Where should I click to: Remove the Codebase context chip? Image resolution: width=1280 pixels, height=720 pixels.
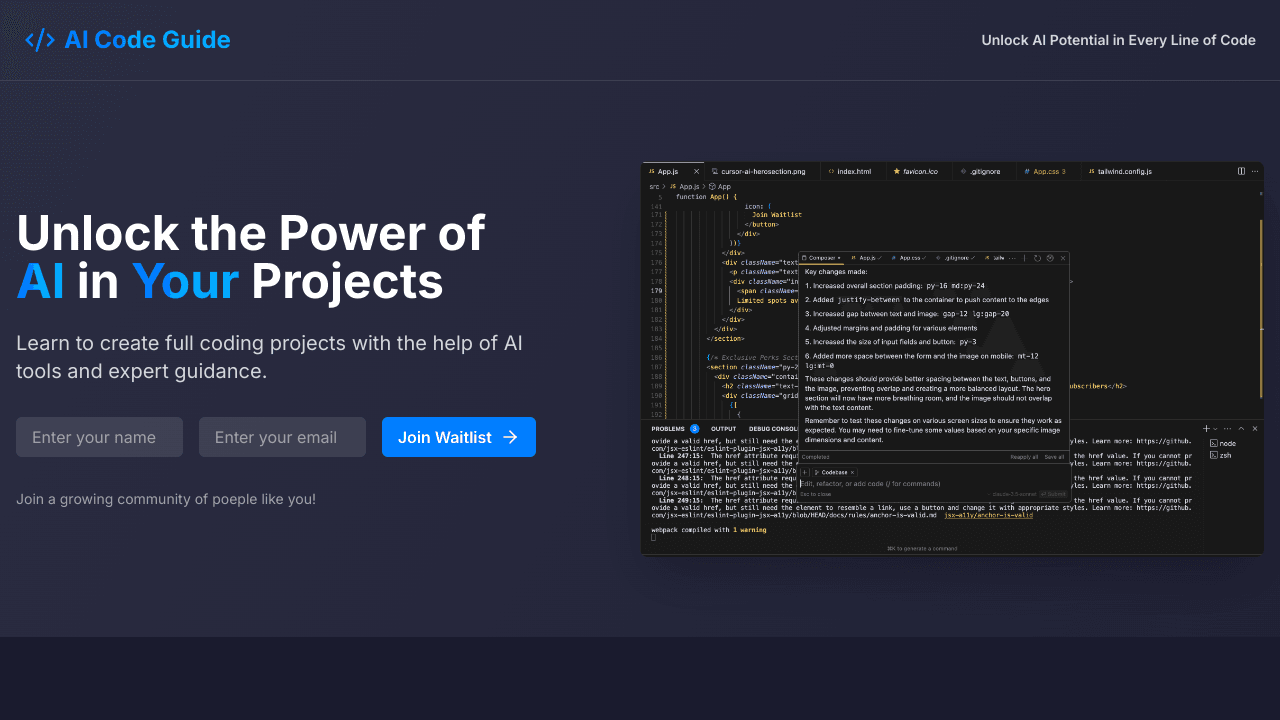[x=852, y=472]
